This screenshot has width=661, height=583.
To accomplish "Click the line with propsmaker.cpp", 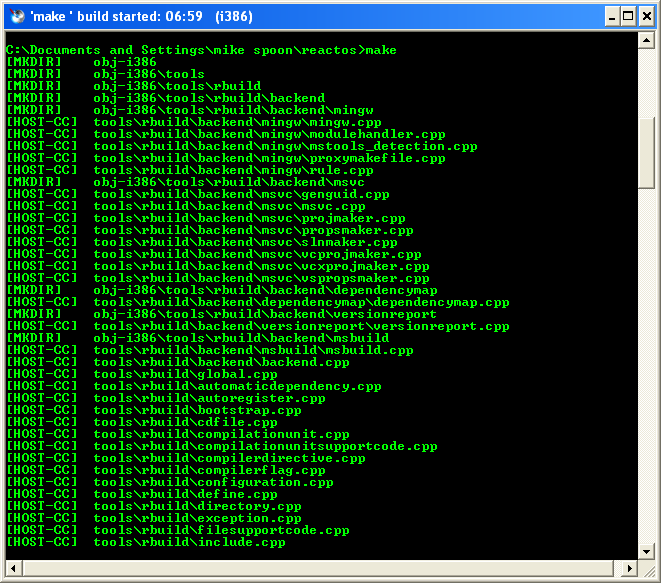I will pos(210,230).
